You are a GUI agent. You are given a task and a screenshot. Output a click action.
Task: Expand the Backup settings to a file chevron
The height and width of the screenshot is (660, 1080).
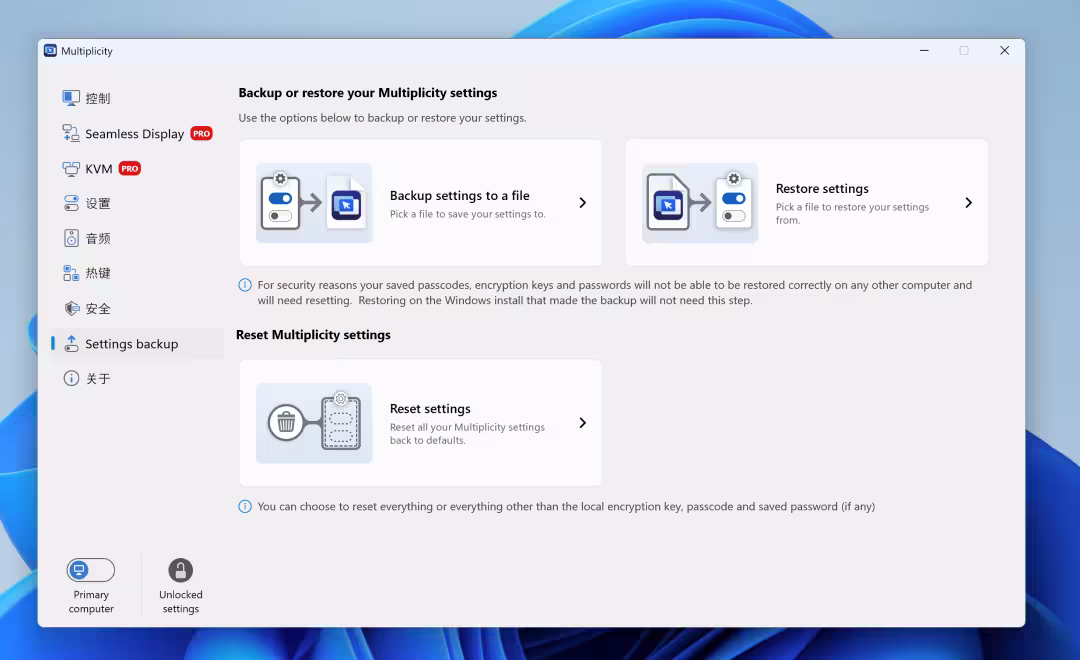coord(583,203)
